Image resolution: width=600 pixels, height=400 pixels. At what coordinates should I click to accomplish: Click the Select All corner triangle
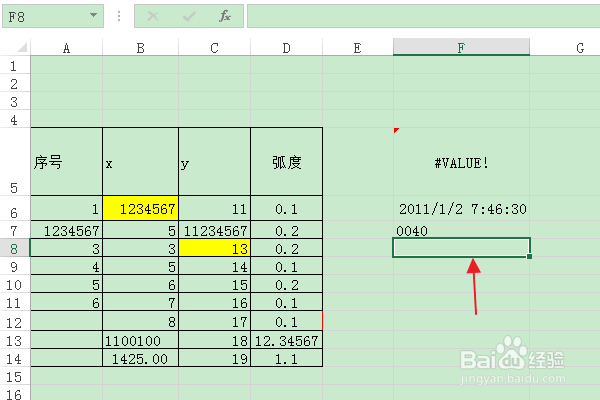click(x=22, y=47)
